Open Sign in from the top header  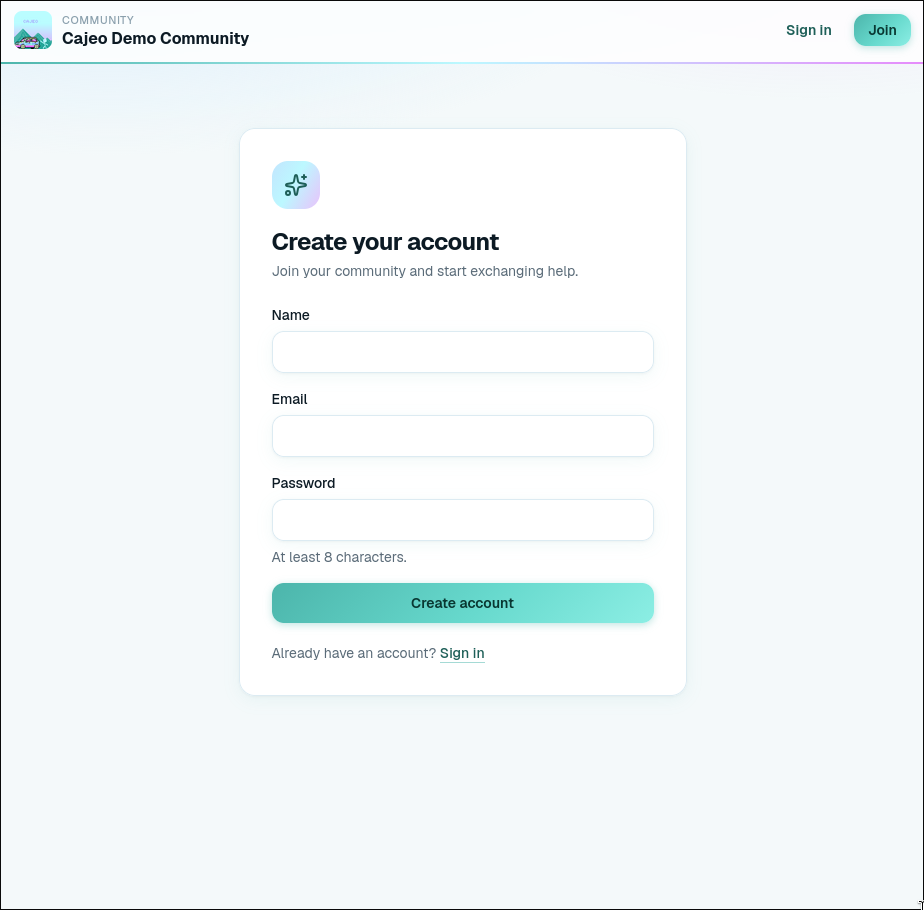pyautogui.click(x=808, y=30)
